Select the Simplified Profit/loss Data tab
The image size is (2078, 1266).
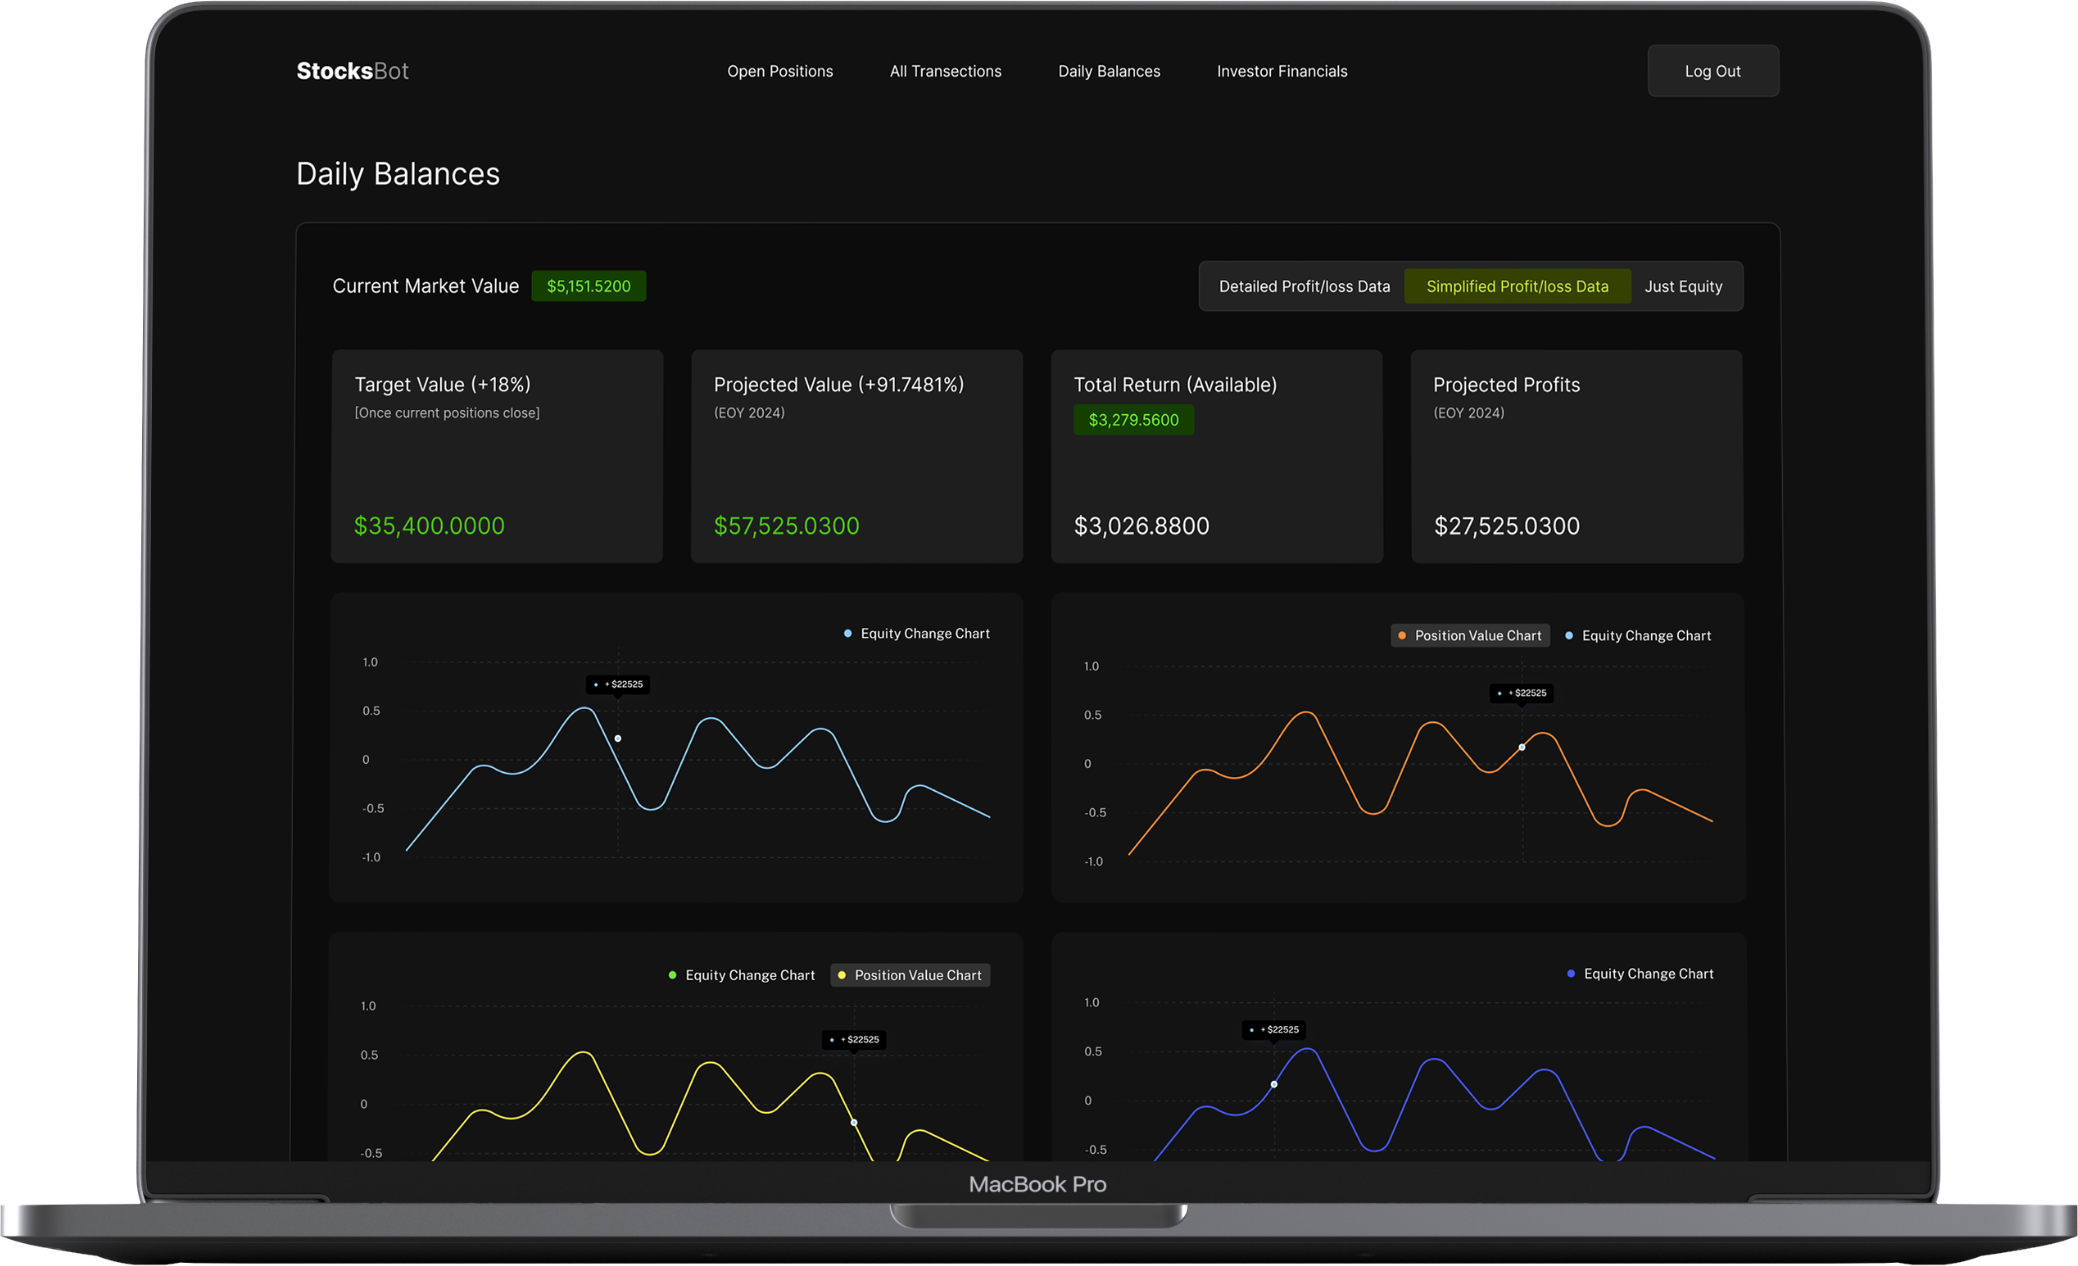(1516, 287)
